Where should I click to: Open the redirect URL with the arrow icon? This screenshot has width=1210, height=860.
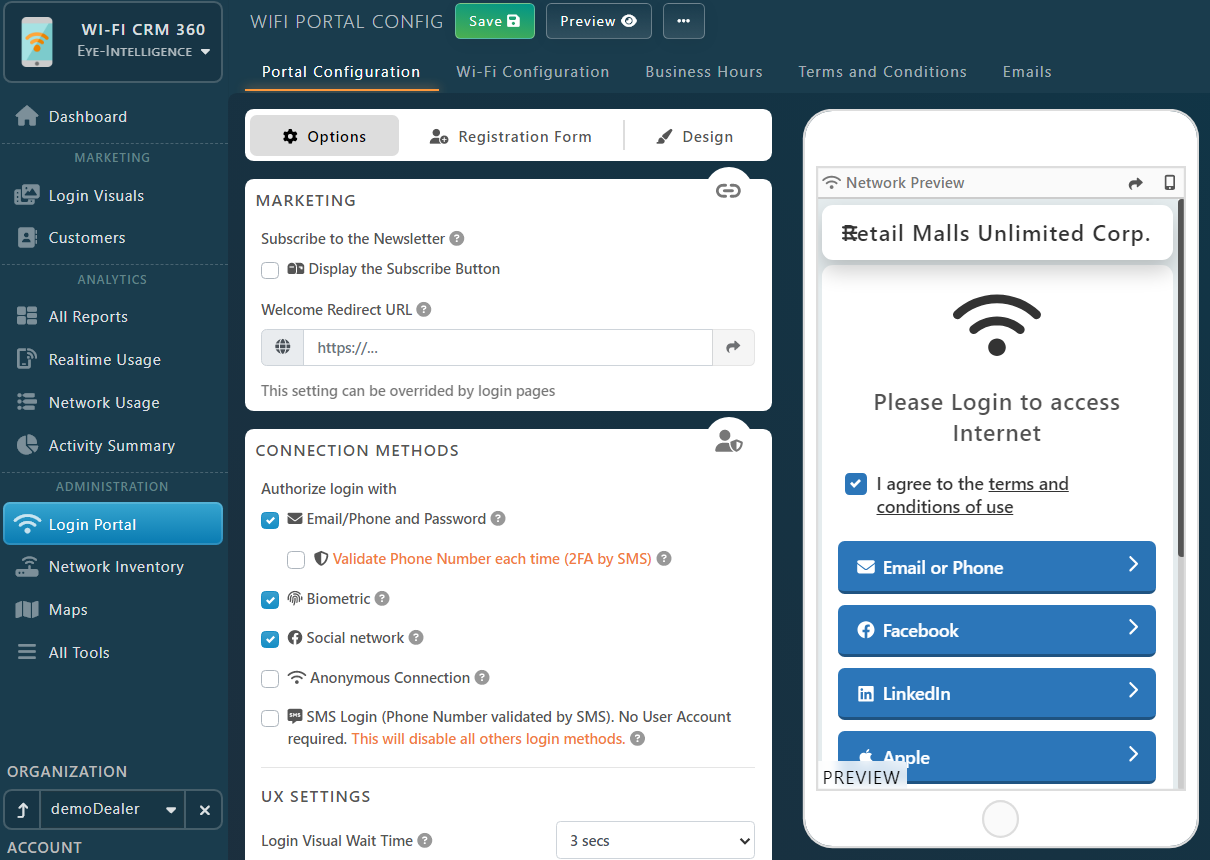click(733, 347)
